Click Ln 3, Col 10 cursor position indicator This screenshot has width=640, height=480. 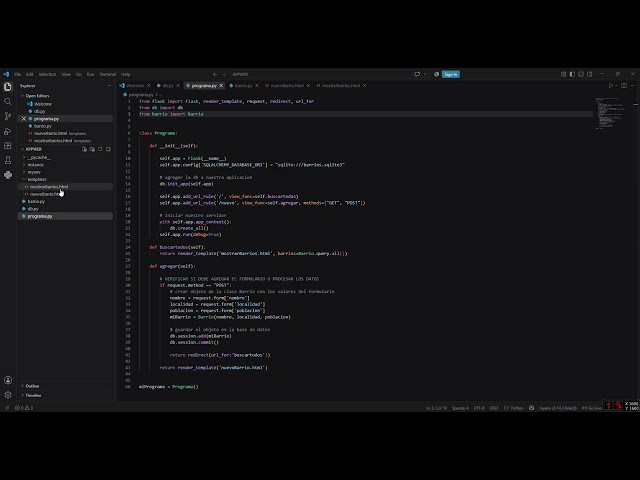pyautogui.click(x=436, y=407)
